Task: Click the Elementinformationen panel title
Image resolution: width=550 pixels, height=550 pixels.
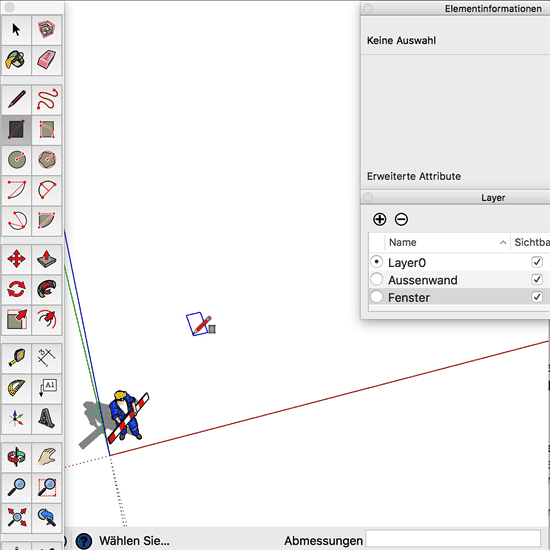Action: click(x=493, y=8)
